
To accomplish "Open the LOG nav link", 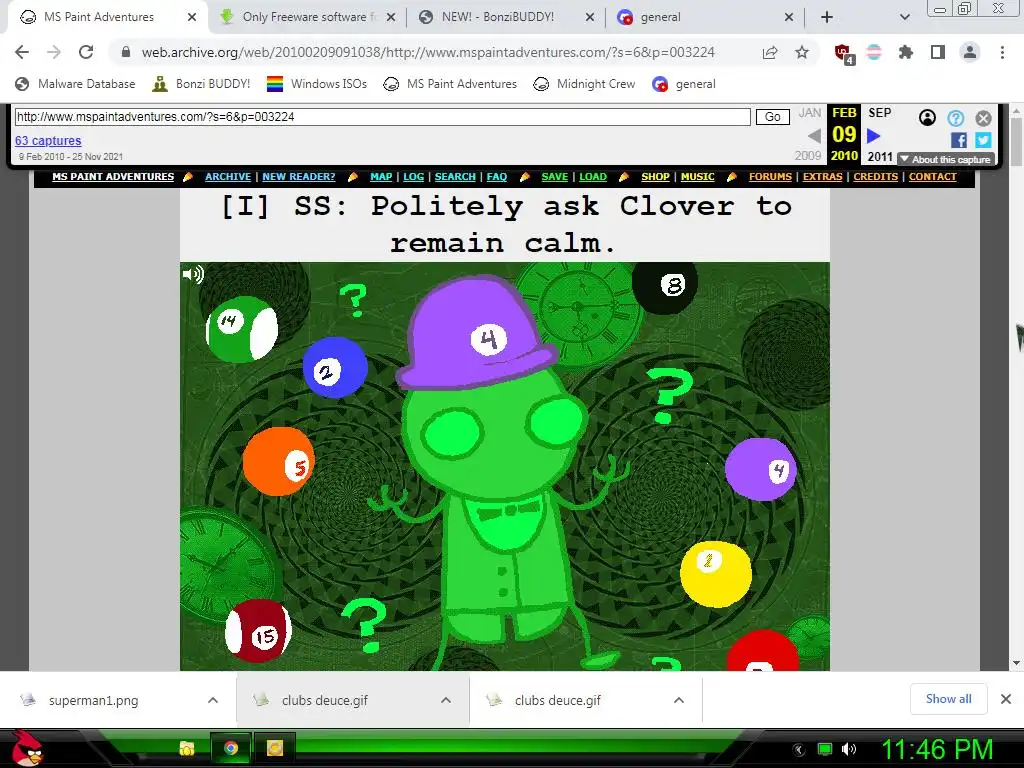I will [x=413, y=177].
